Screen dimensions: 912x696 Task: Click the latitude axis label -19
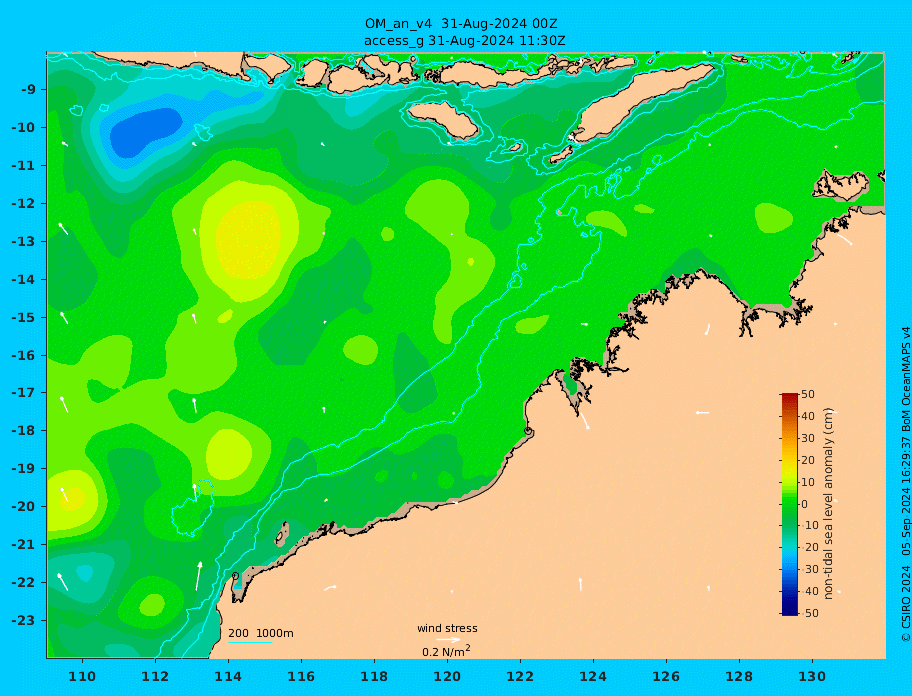pyautogui.click(x=26, y=469)
